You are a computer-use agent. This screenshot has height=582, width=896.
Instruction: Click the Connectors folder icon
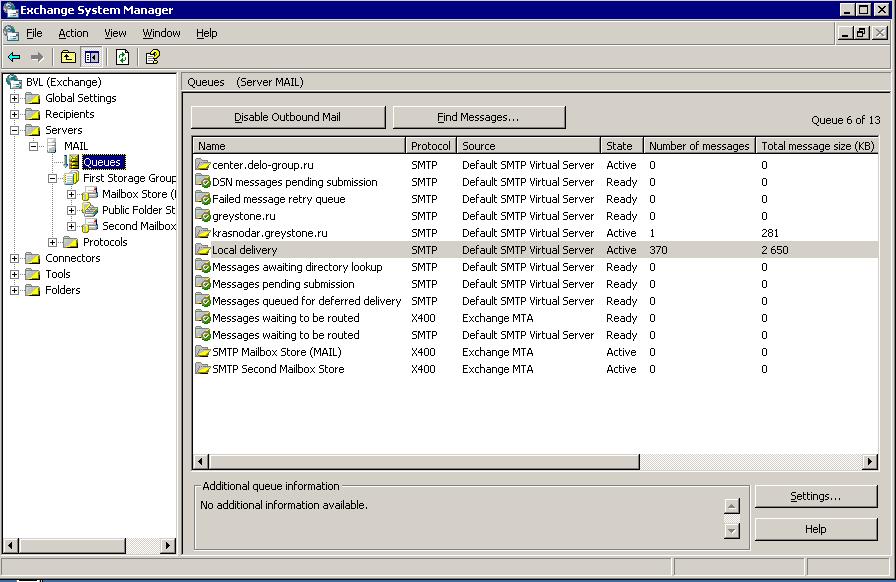[33, 258]
